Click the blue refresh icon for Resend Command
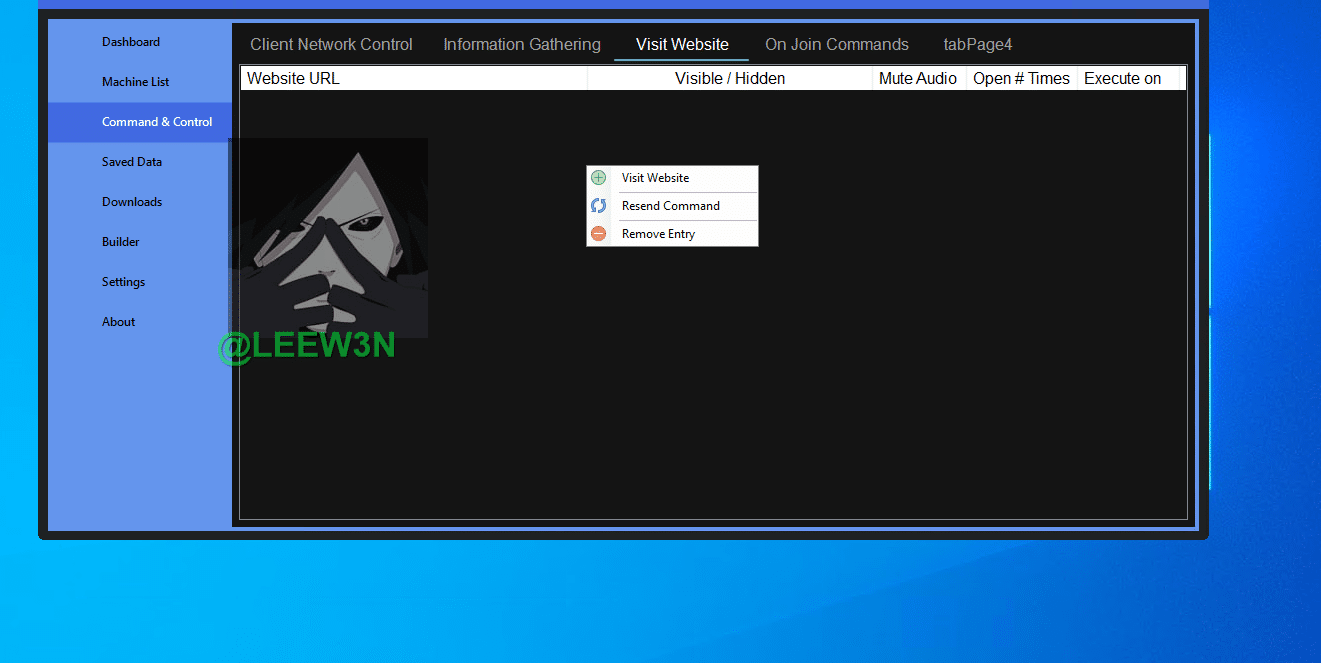Image resolution: width=1321 pixels, height=663 pixels. 598,206
